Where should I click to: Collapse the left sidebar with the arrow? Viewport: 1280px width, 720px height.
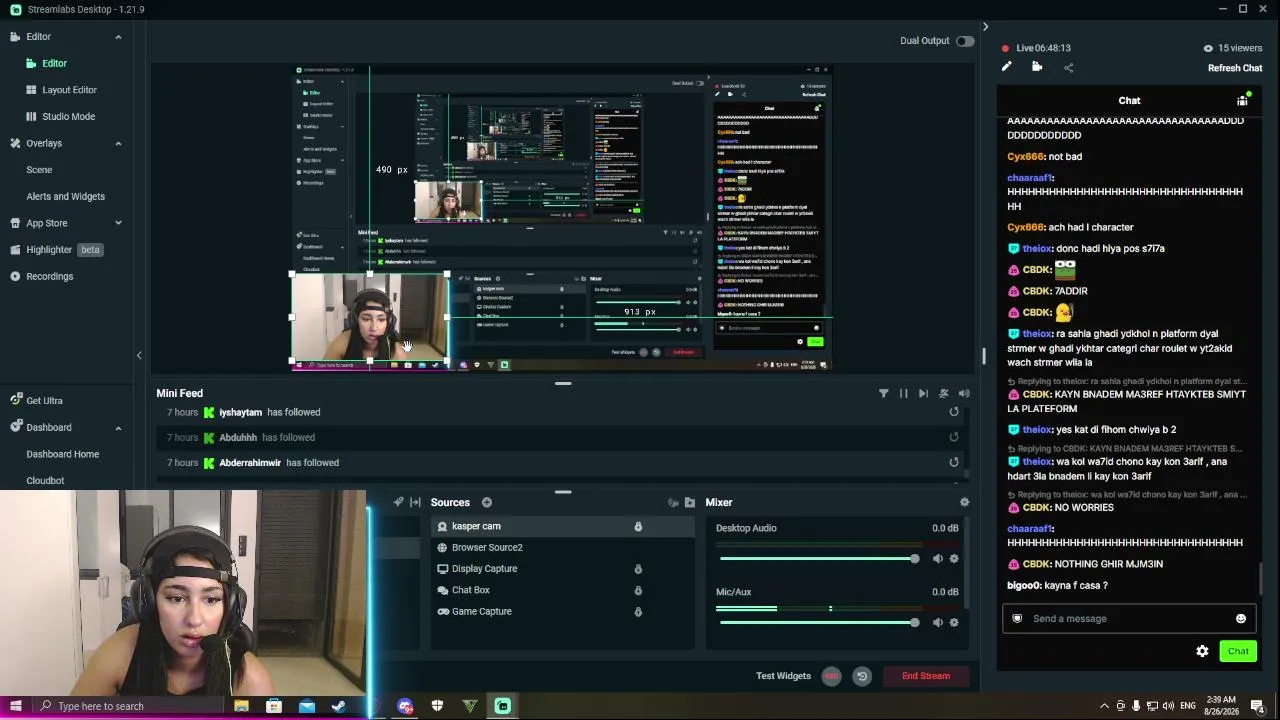click(x=139, y=355)
